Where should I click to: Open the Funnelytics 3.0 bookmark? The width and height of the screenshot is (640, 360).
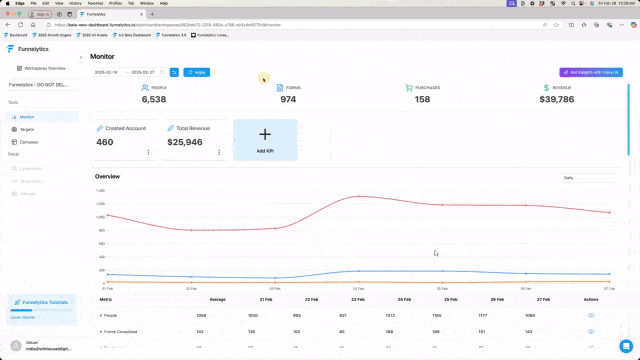tap(171, 35)
